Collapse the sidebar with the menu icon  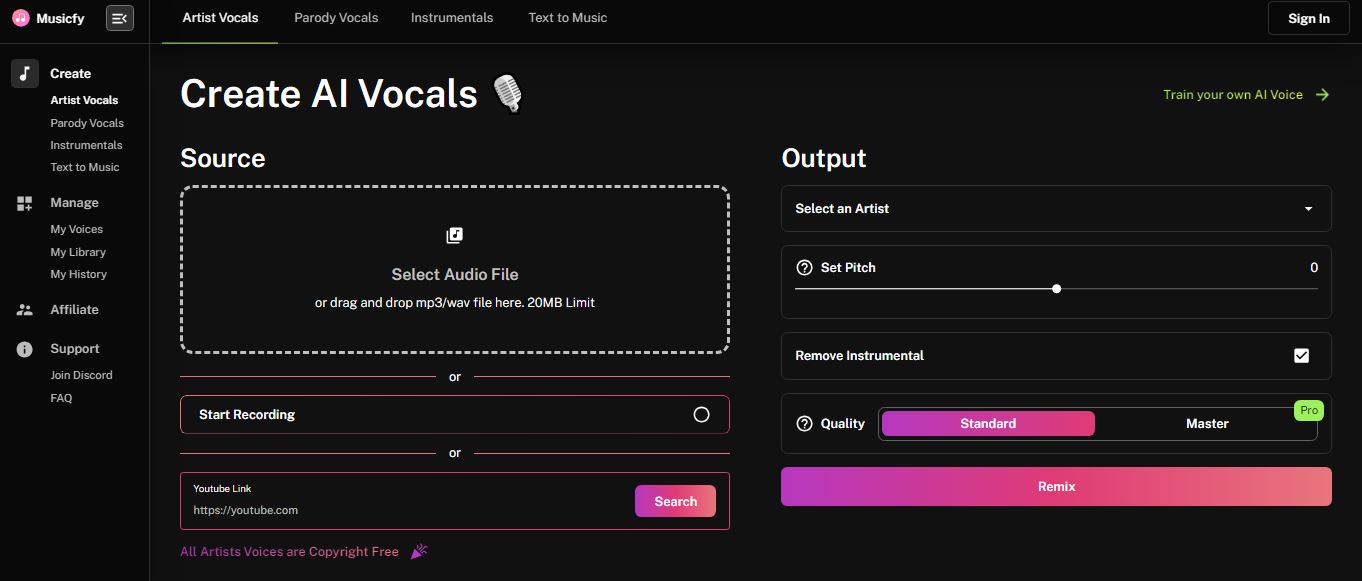(120, 18)
